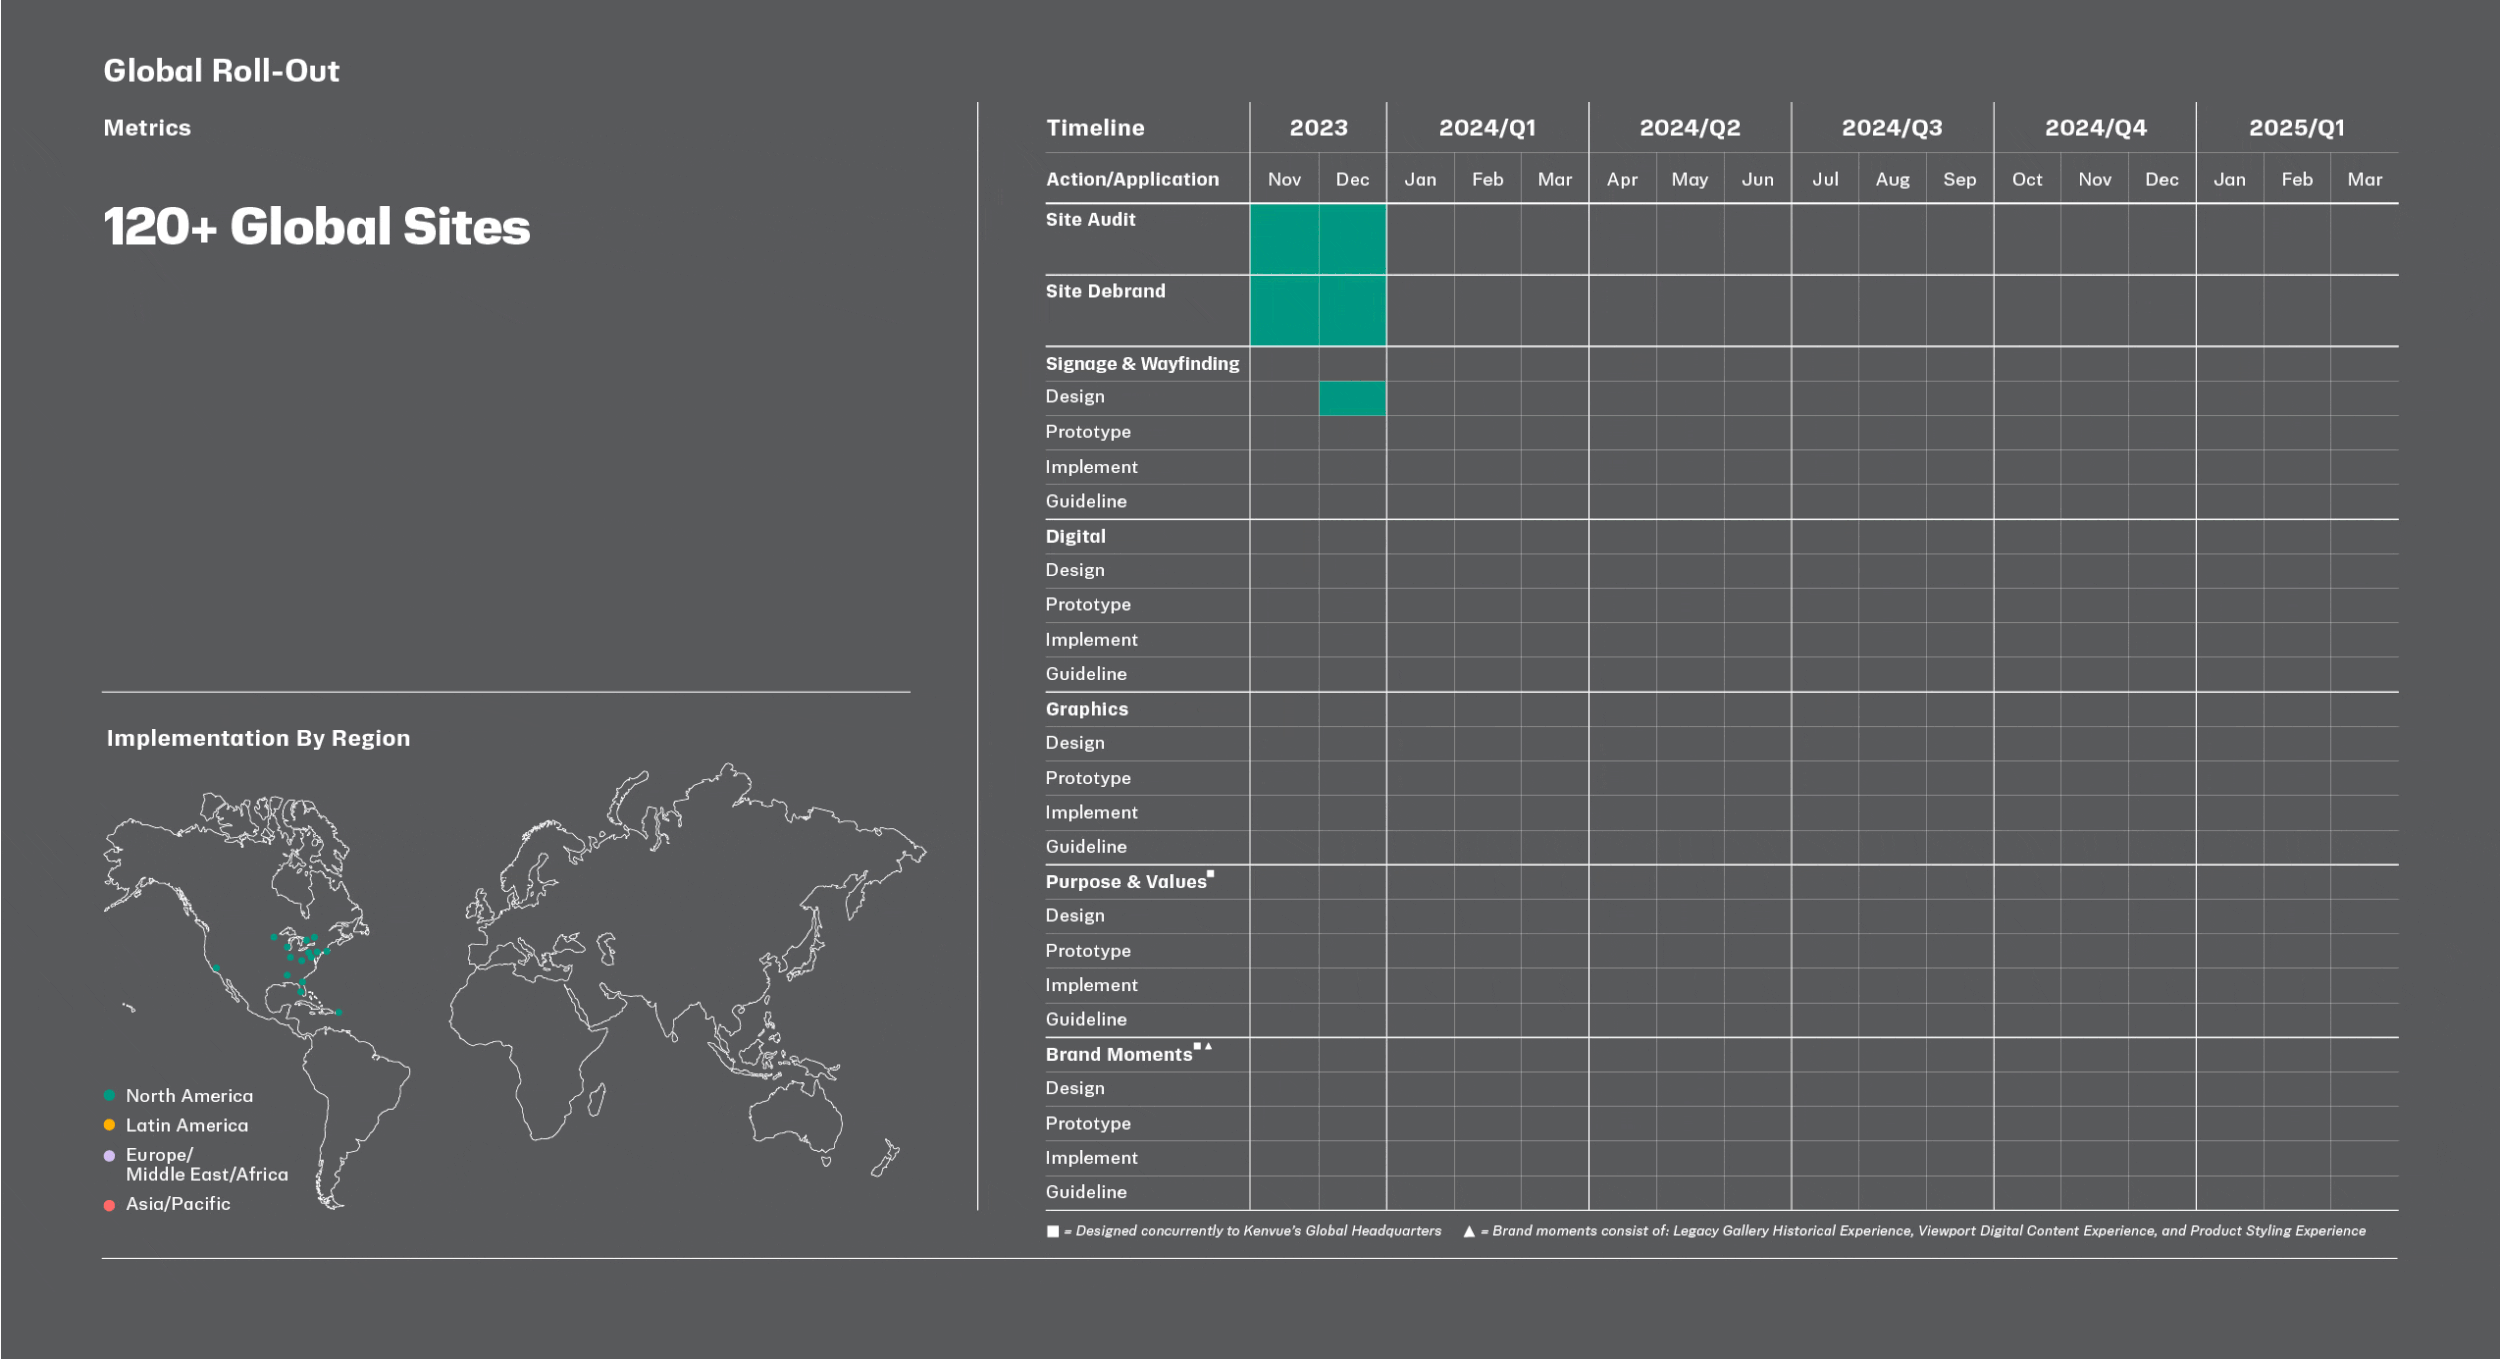Select the "Site Debrand" row label
The width and height of the screenshot is (2500, 1359).
coord(1105,291)
